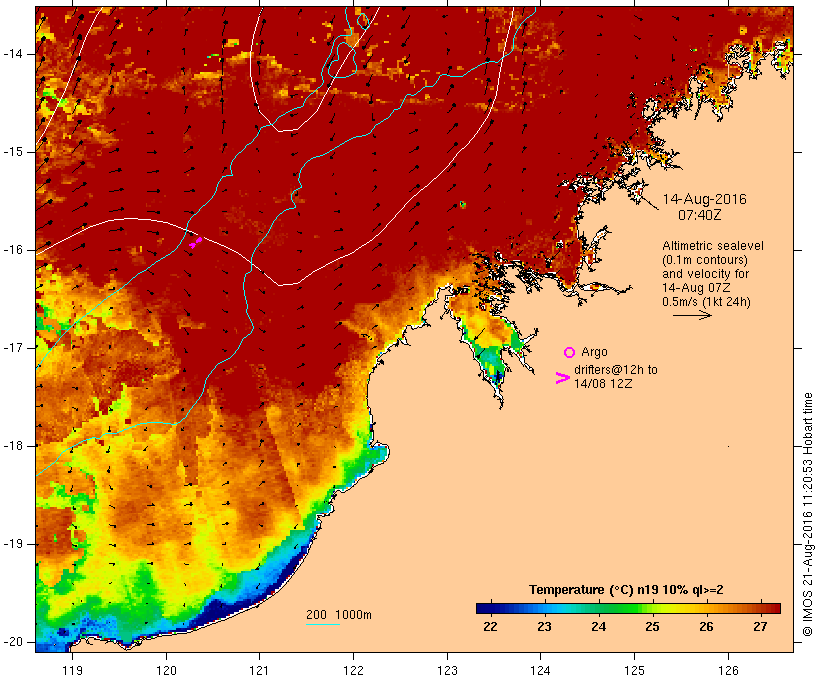The image size is (820, 680).
Task: Click the '14-Aug 07Z' text line
Action: [x=696, y=288]
